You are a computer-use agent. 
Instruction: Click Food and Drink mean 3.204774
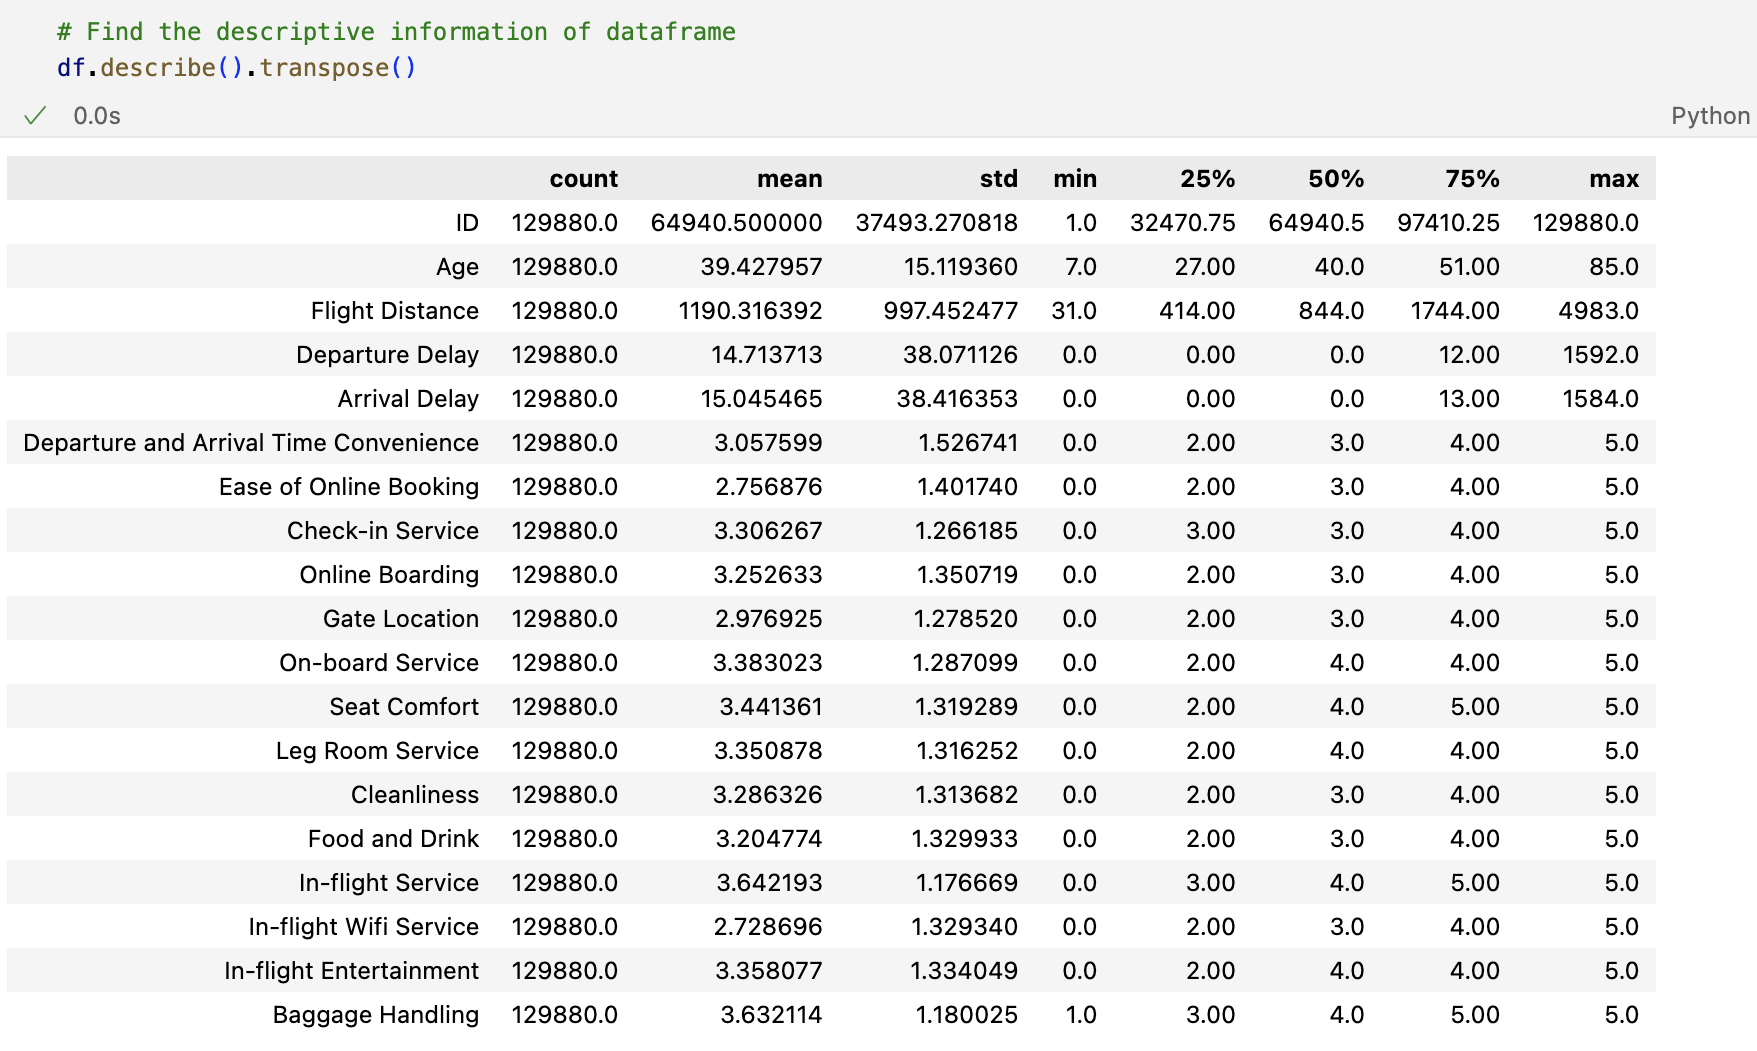point(769,839)
